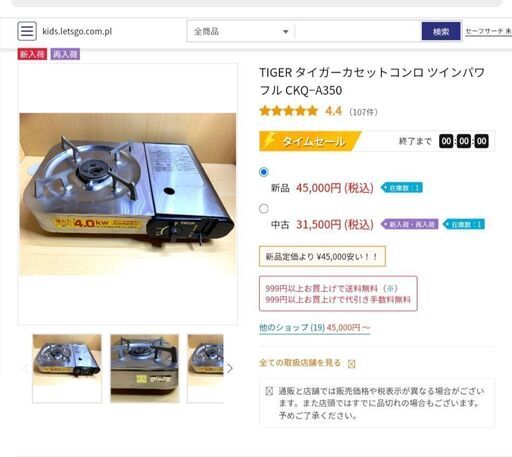Image resolution: width=512 pixels, height=457 pixels.
Task: Click the 新入荷 red badge
Action: click(32, 54)
